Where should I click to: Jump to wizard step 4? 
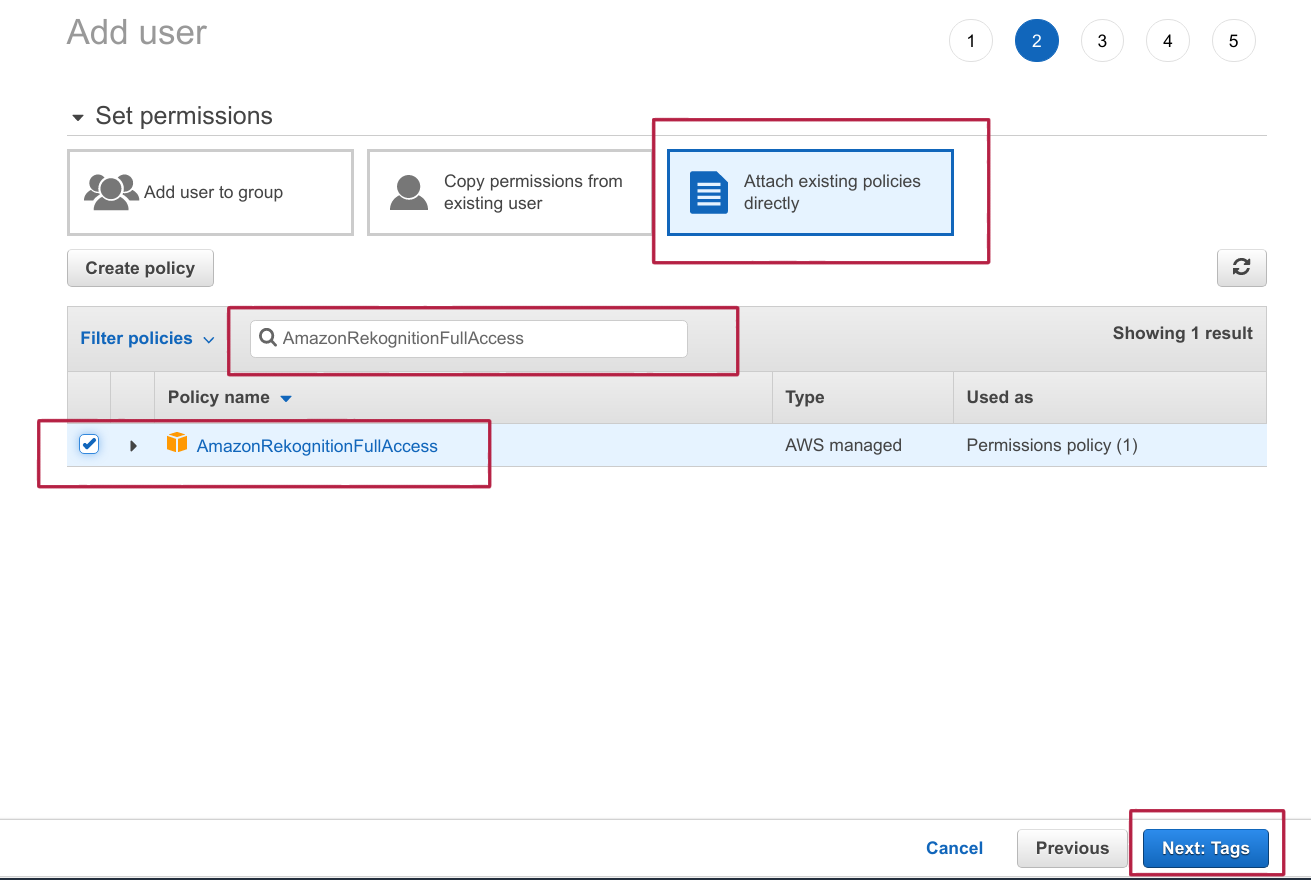pos(1168,41)
